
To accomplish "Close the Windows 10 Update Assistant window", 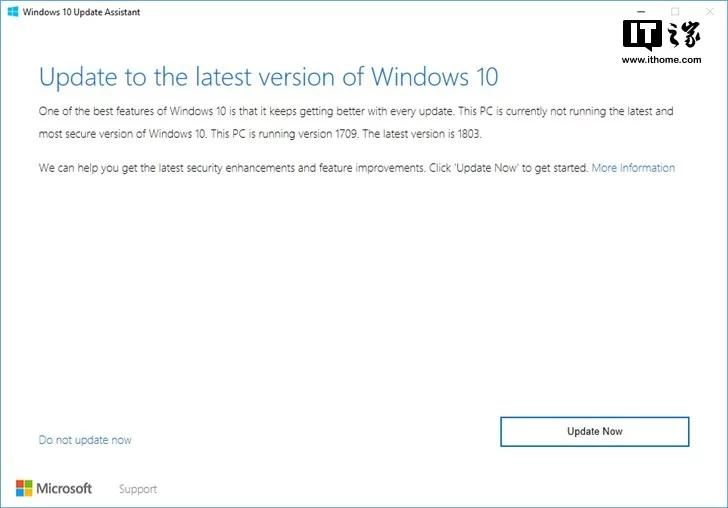I will (710, 12).
